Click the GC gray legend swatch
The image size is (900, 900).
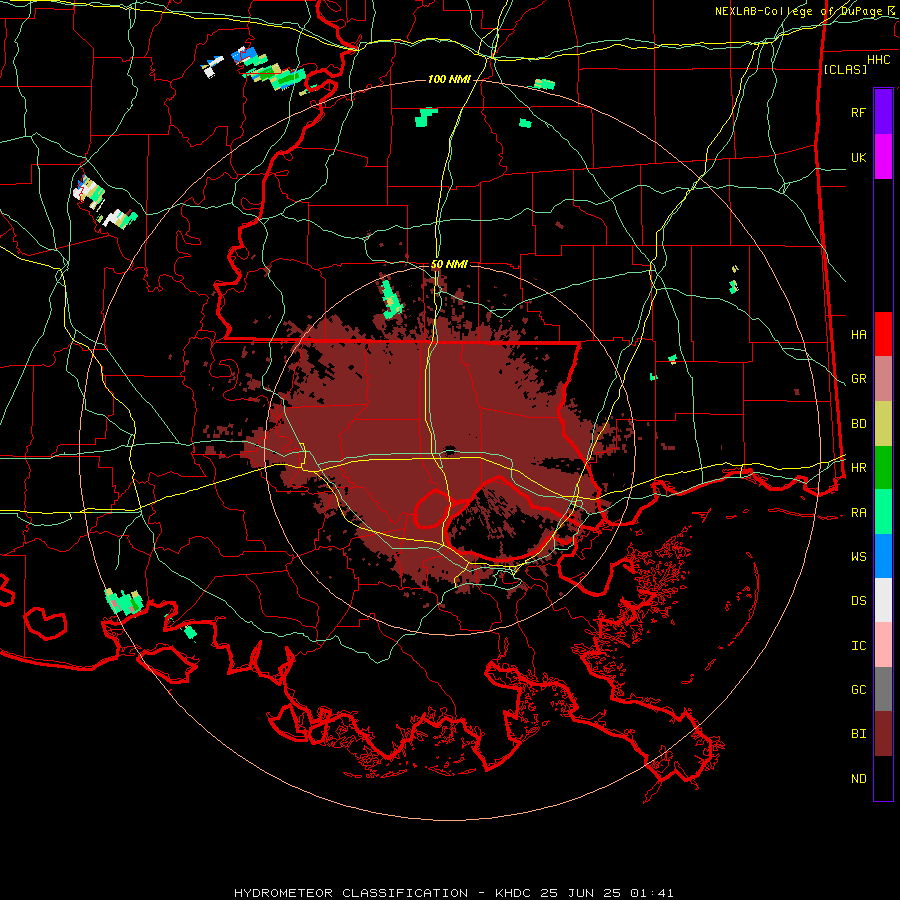pyautogui.click(x=883, y=689)
